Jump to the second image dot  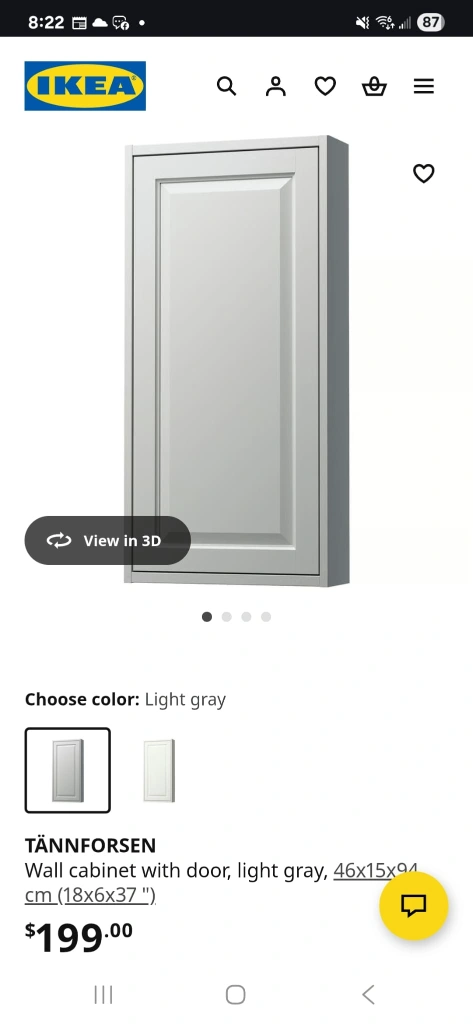click(227, 616)
